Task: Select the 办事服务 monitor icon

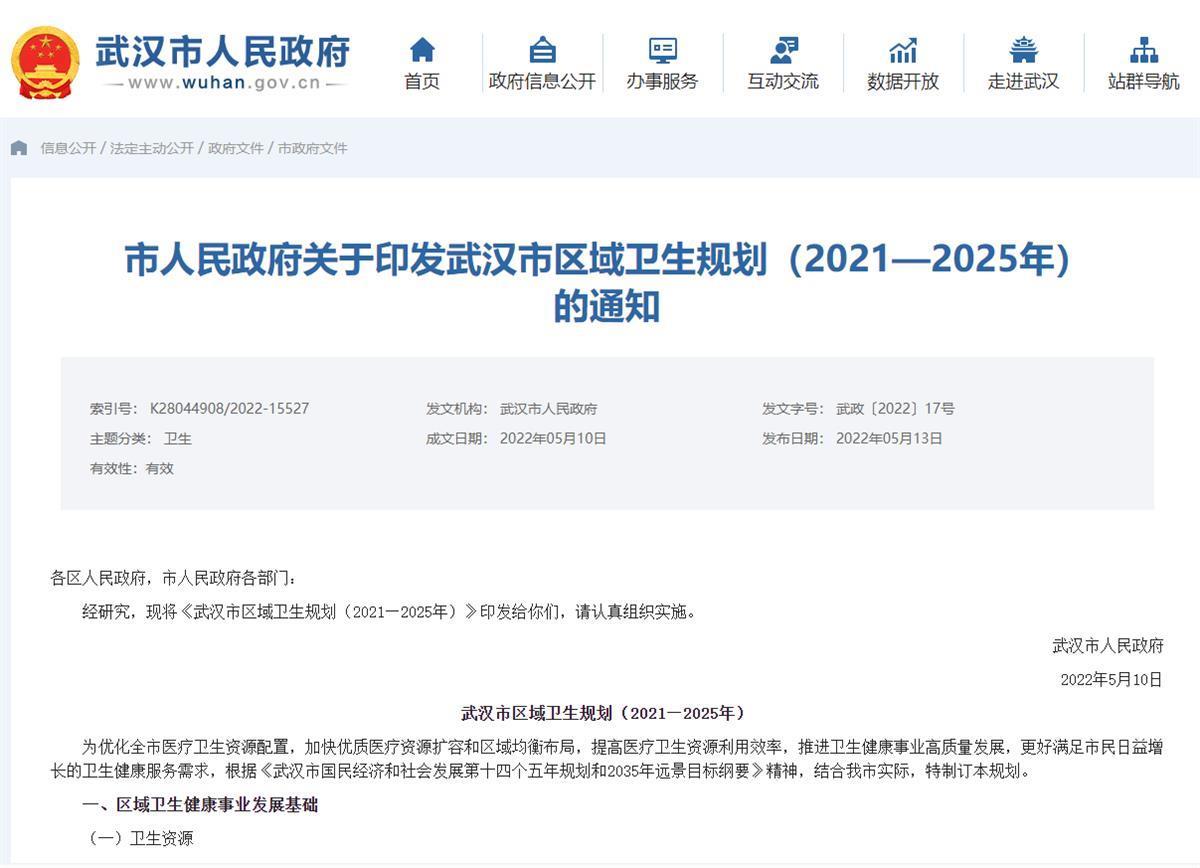Action: tap(662, 49)
